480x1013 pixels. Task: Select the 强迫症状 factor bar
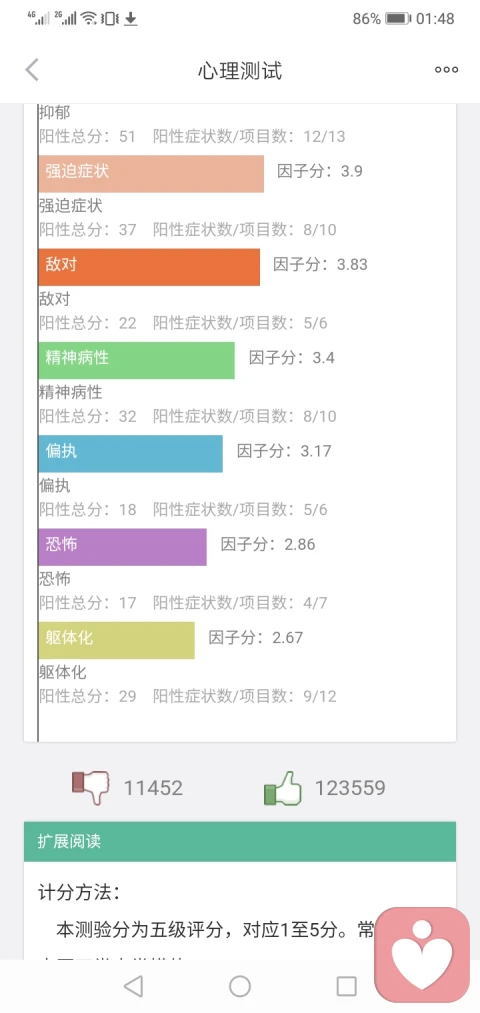[x=151, y=174]
